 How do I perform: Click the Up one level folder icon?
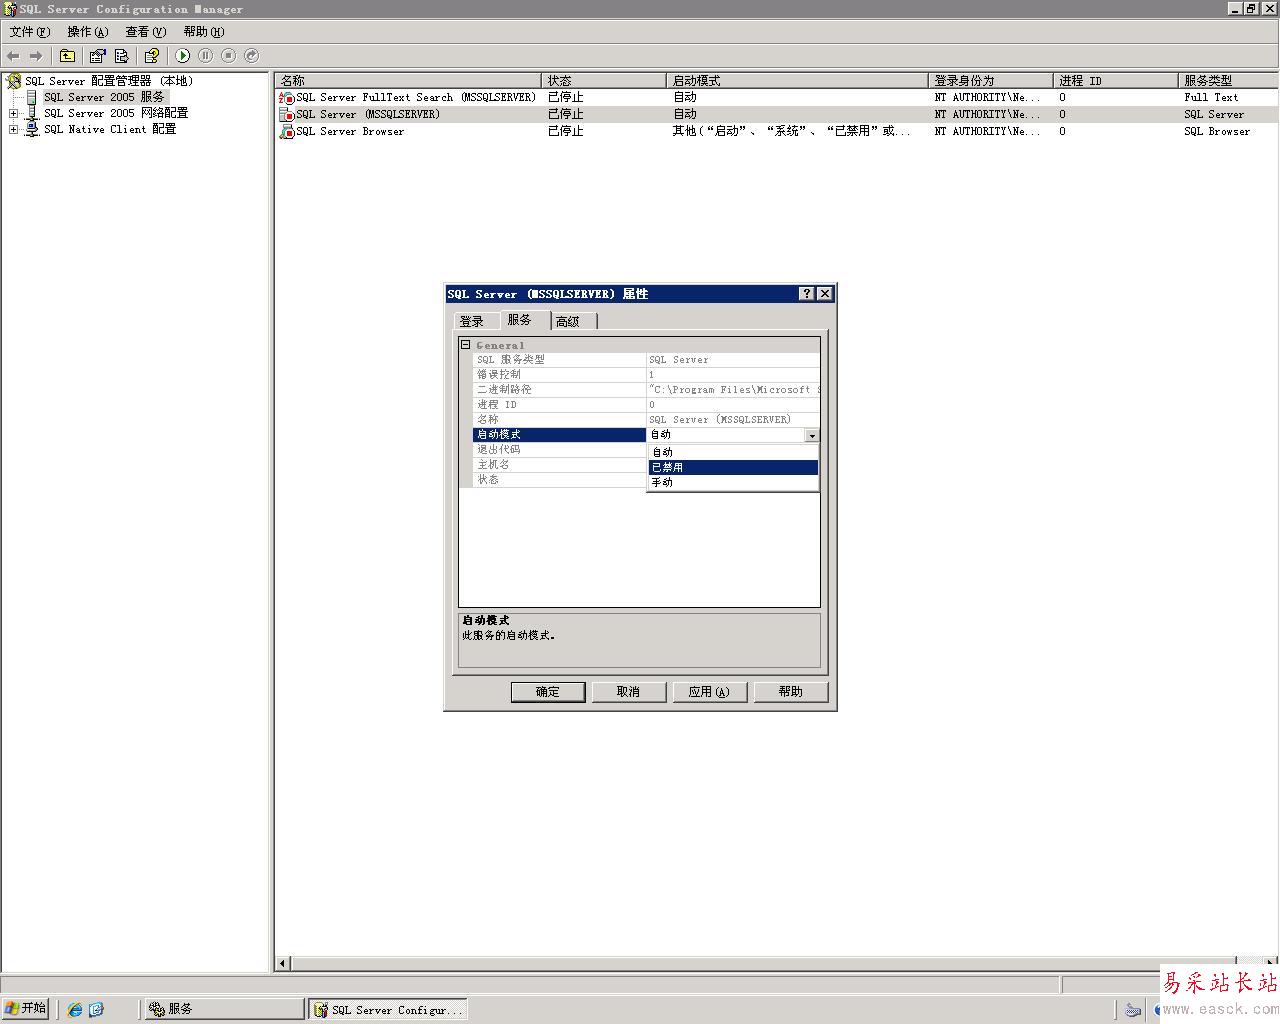(x=67, y=56)
